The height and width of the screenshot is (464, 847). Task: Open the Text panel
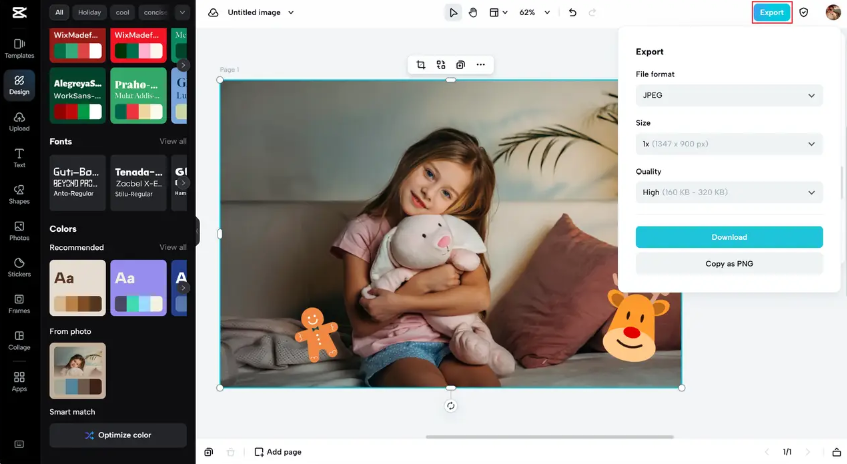pyautogui.click(x=19, y=158)
